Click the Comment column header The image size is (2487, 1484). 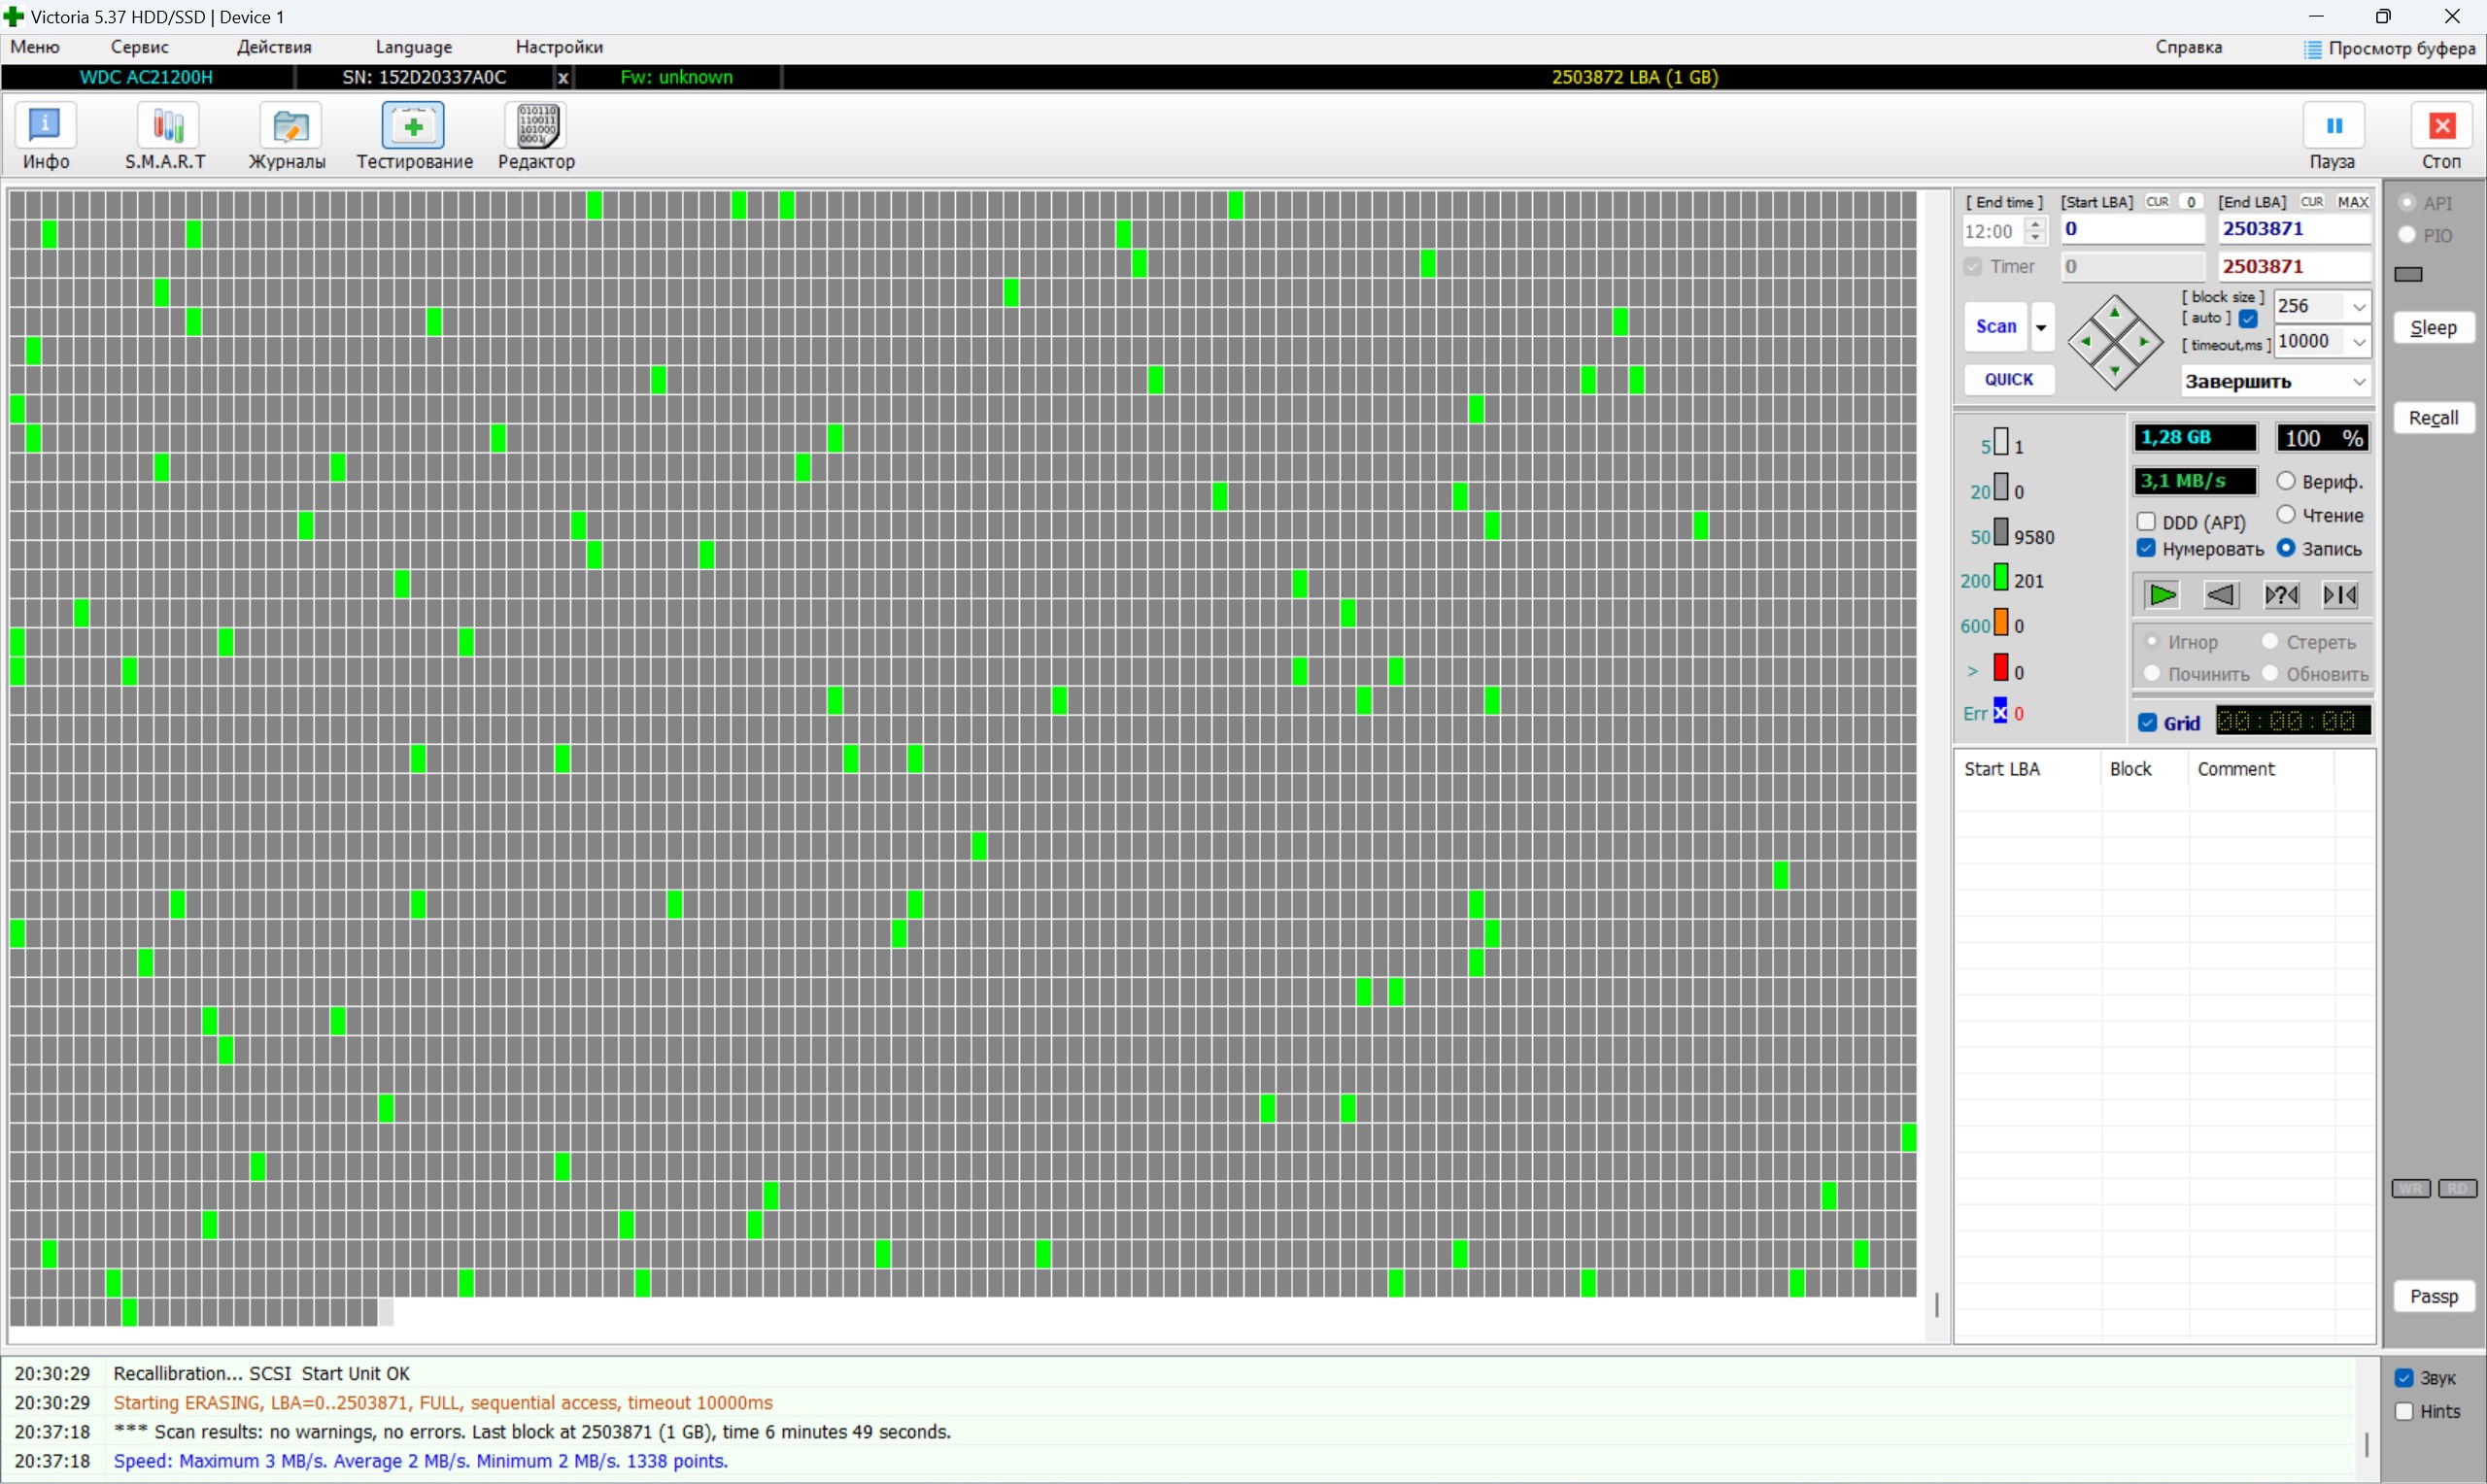click(x=2260, y=769)
